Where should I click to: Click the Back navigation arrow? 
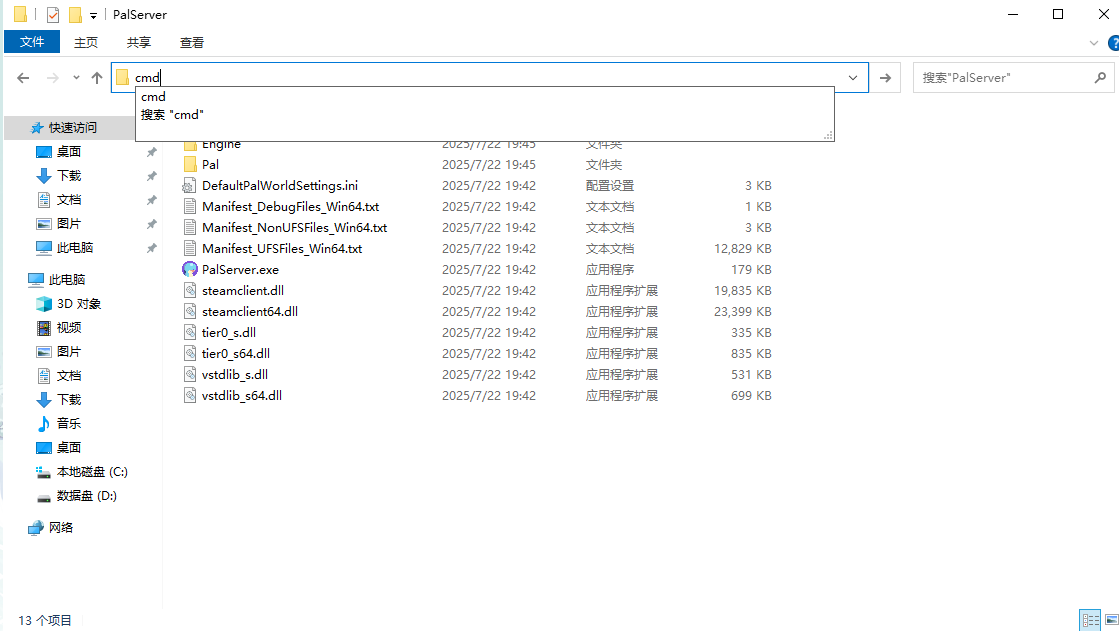click(x=23, y=78)
